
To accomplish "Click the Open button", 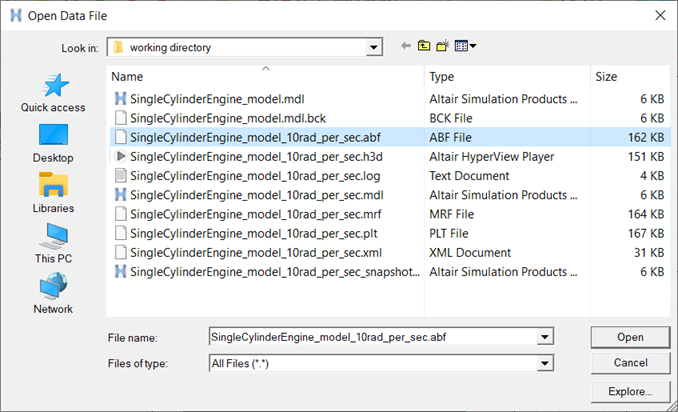I will click(630, 337).
